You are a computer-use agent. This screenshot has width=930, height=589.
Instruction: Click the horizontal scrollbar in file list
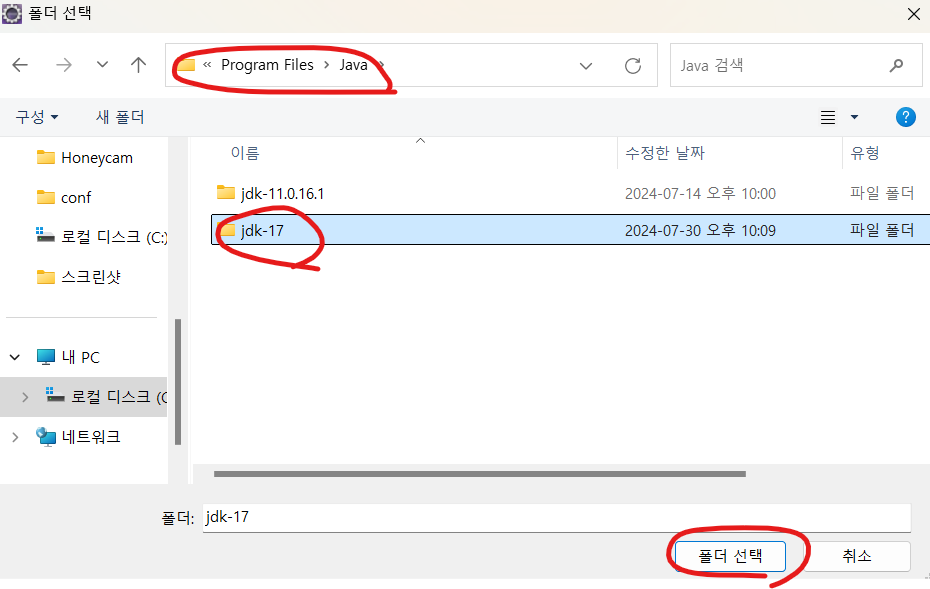pos(479,474)
